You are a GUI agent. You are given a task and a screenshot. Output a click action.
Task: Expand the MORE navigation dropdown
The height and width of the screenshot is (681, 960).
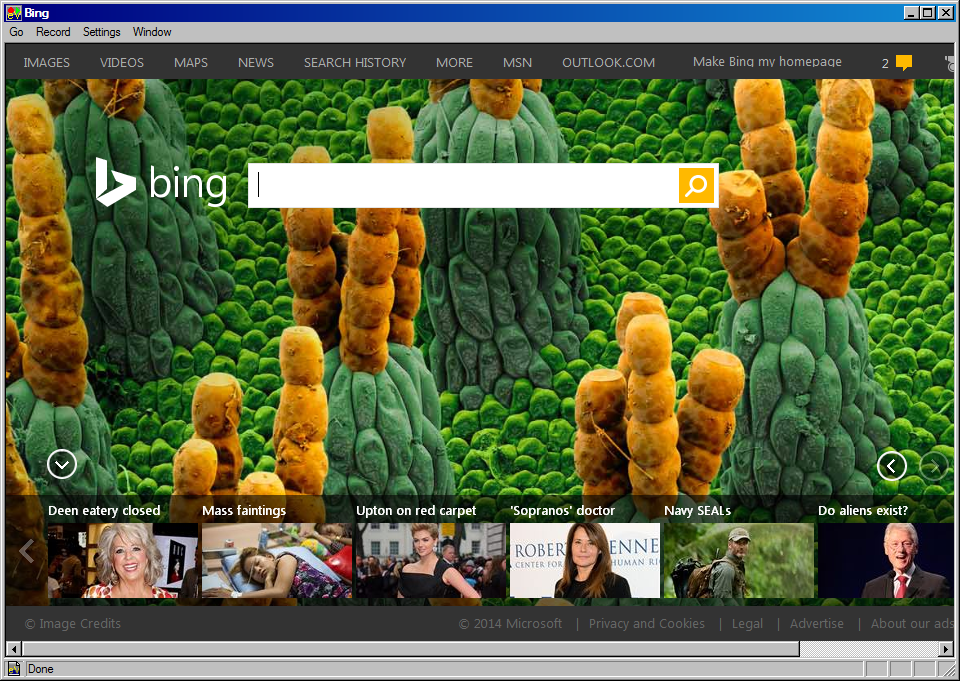click(x=454, y=62)
